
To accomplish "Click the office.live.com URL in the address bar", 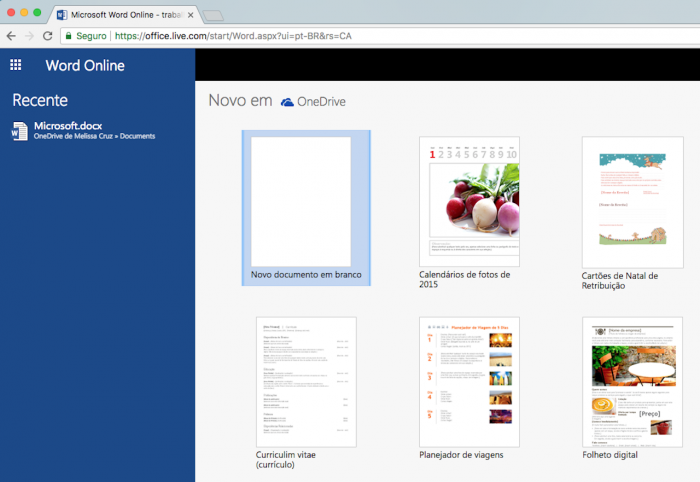I will click(233, 36).
